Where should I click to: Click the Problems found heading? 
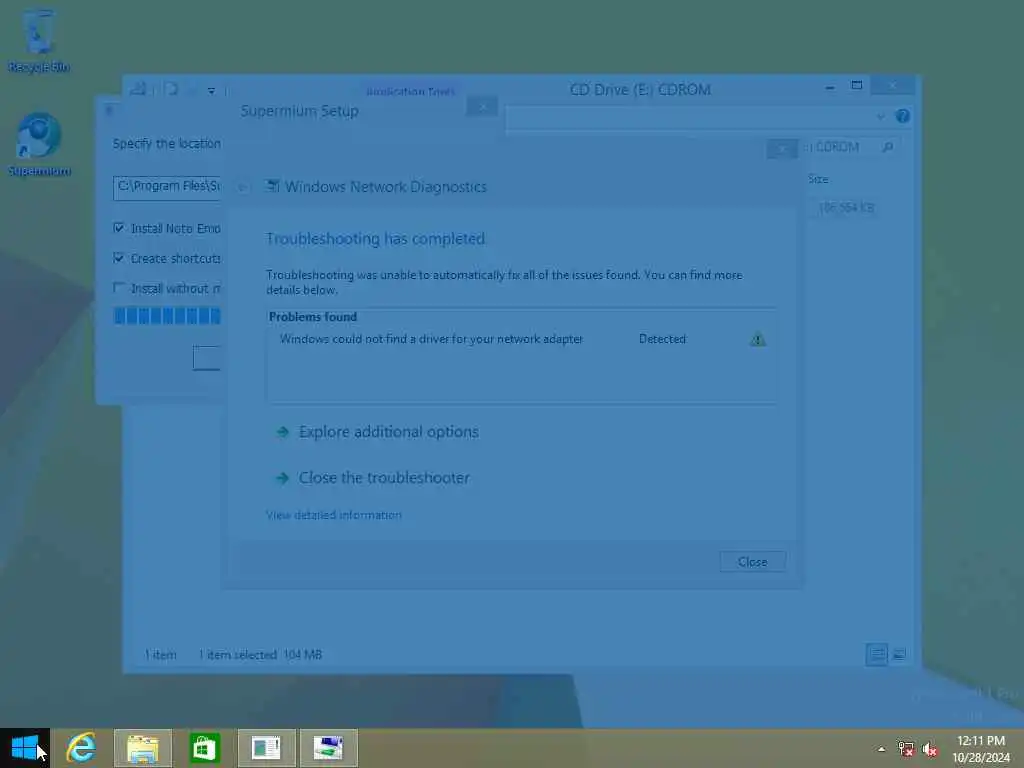click(313, 317)
